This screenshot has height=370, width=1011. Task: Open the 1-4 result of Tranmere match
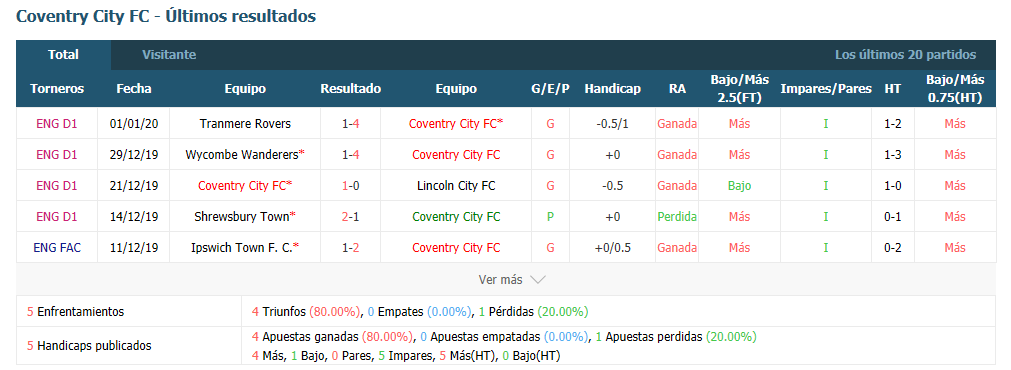[351, 124]
